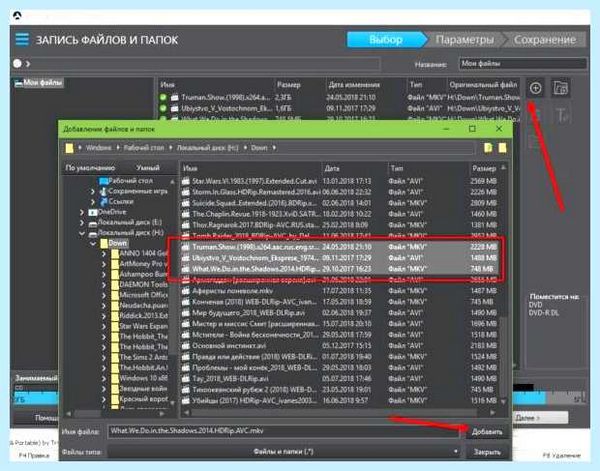This screenshot has height=471, width=600.
Task: Click the white circle home icon in path bar
Action: coord(17,64)
